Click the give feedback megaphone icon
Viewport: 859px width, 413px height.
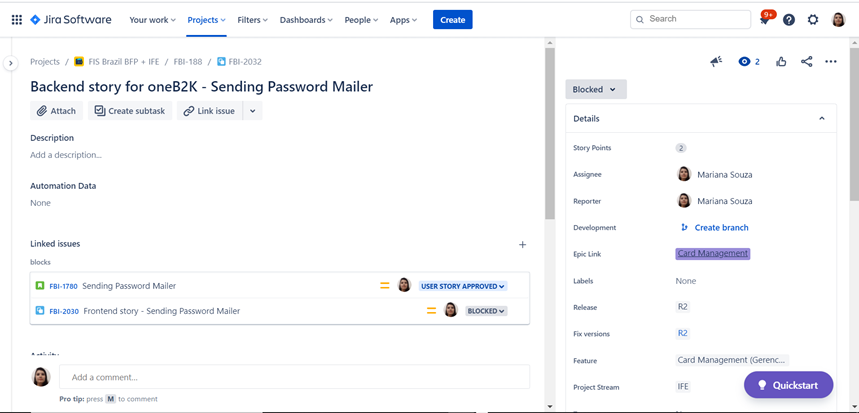click(x=717, y=62)
